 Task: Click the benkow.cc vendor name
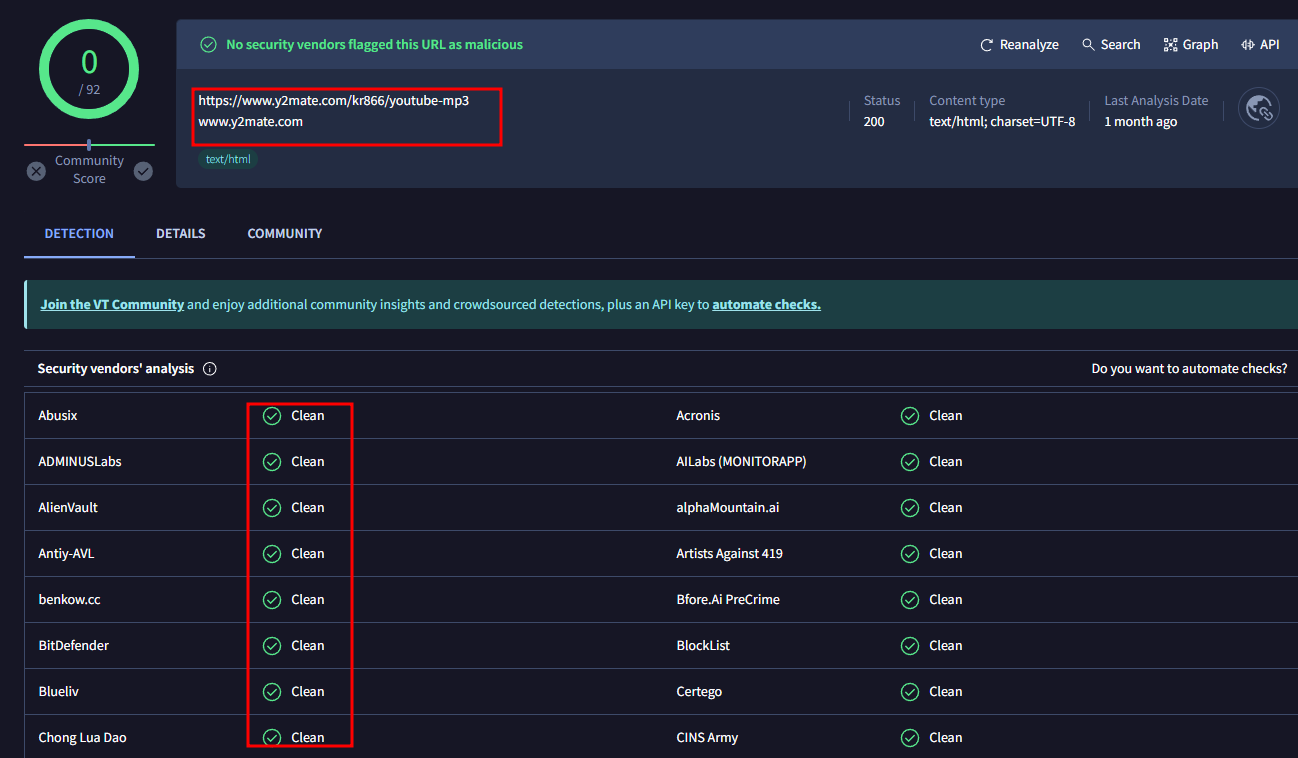[x=69, y=599]
